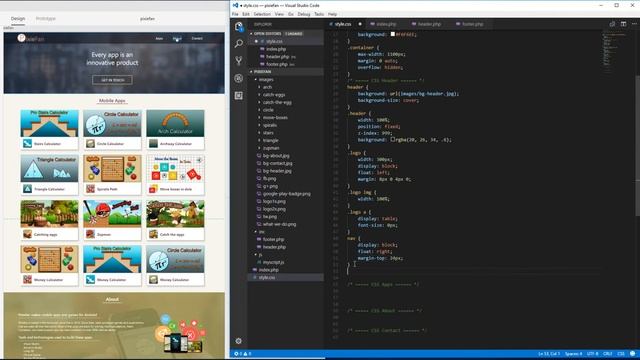This screenshot has height=360, width=640.
Task: Collapse the OPEN EDITORS section
Action: click(251, 33)
